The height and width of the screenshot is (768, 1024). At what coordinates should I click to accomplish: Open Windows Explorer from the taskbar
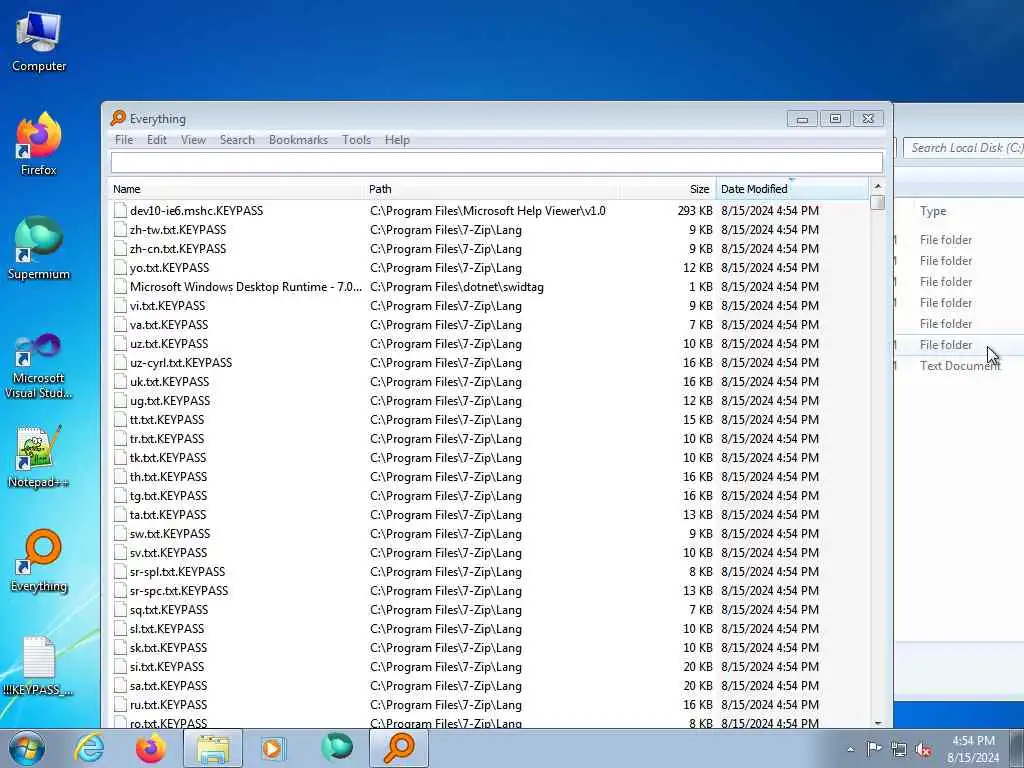(x=213, y=748)
